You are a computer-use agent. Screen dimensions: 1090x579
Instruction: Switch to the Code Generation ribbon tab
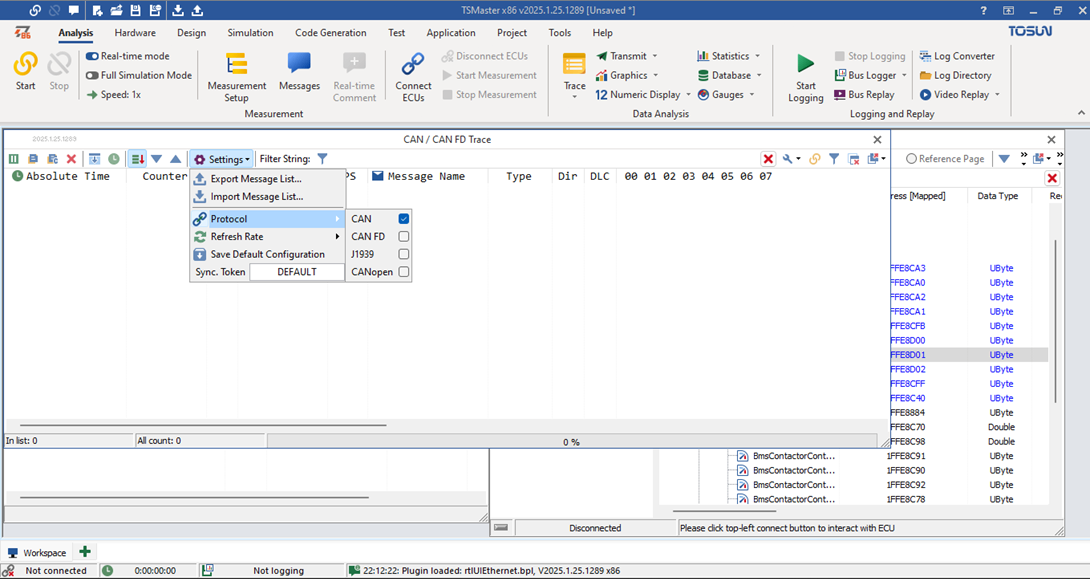click(x=330, y=33)
